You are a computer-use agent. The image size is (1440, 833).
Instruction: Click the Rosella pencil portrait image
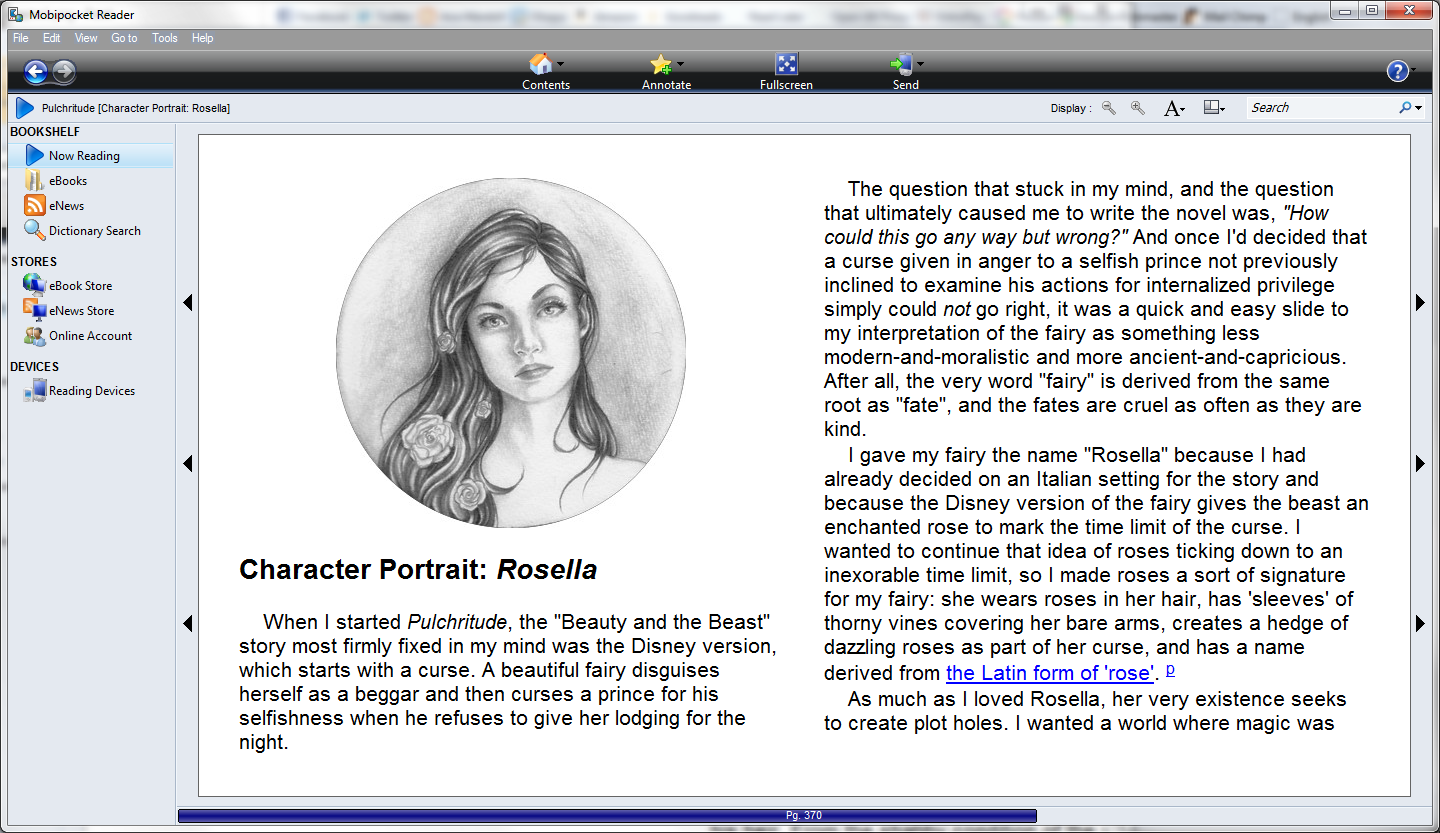click(511, 353)
